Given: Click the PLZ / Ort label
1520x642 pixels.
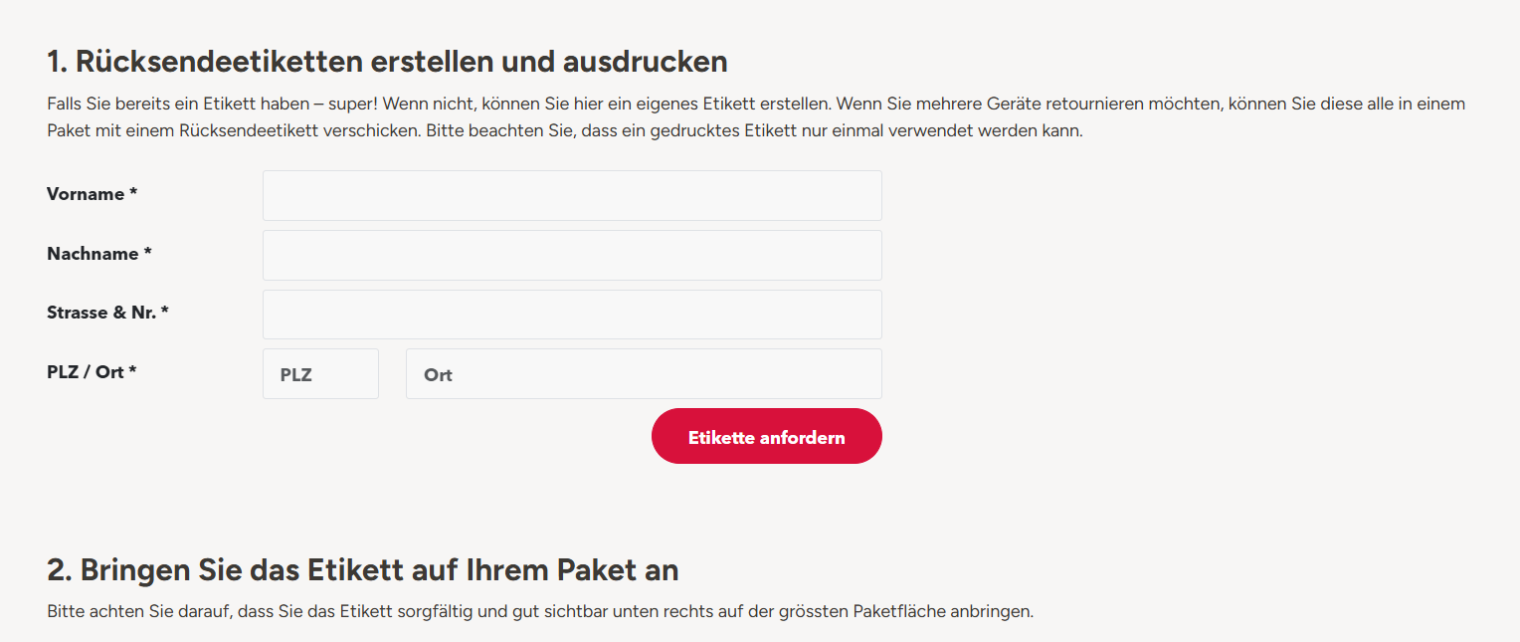Looking at the screenshot, I should pyautogui.click(x=85, y=372).
